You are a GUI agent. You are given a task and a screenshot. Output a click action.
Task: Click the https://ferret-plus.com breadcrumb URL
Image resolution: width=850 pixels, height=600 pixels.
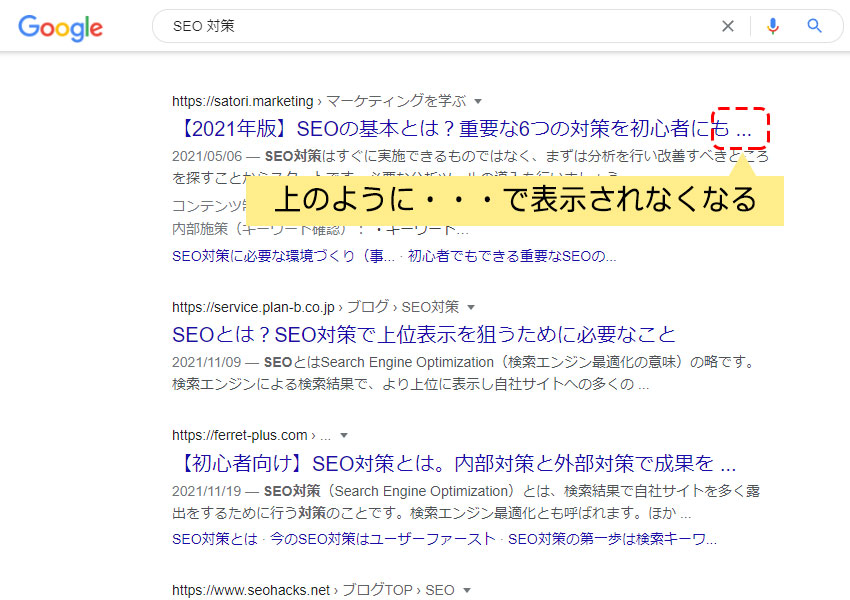(240, 435)
